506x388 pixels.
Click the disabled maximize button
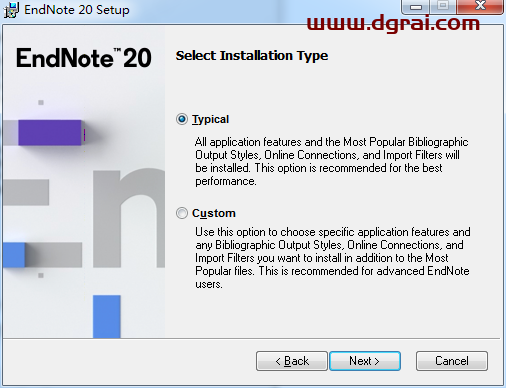pos(443,6)
